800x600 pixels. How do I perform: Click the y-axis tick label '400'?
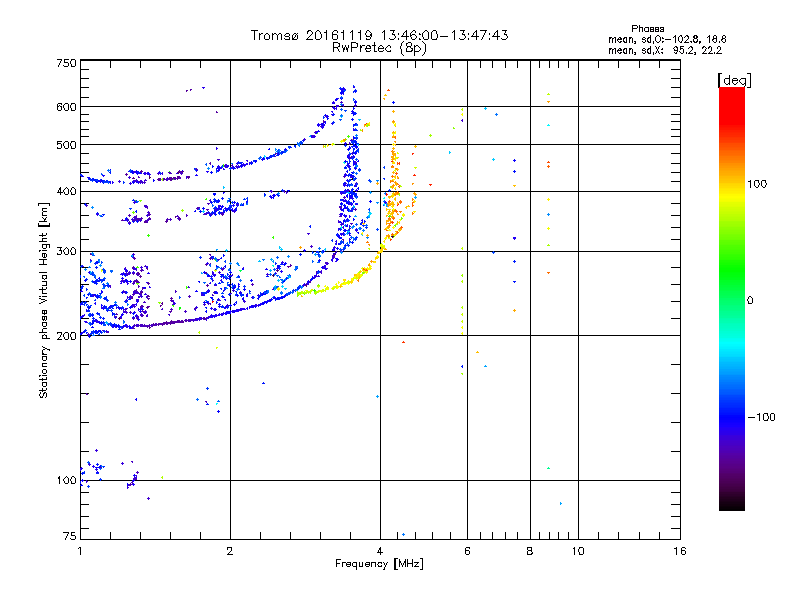66,192
